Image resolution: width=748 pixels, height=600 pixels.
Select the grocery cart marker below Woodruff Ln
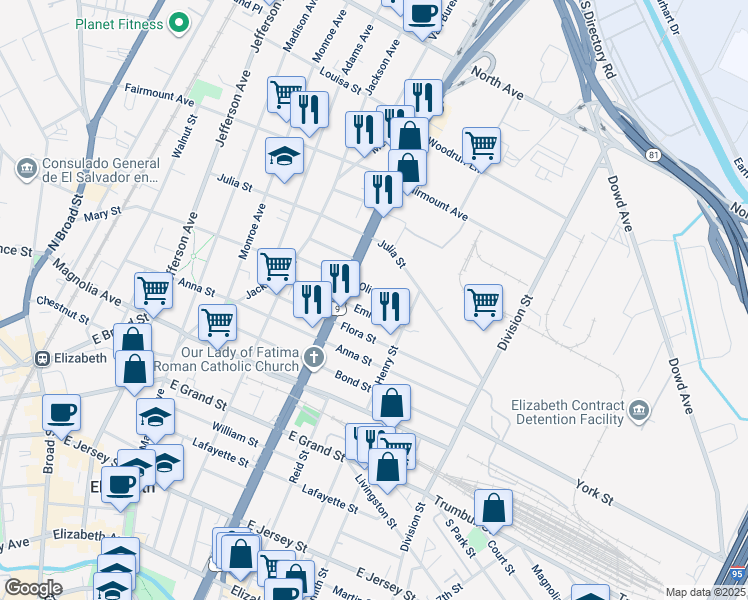(481, 150)
